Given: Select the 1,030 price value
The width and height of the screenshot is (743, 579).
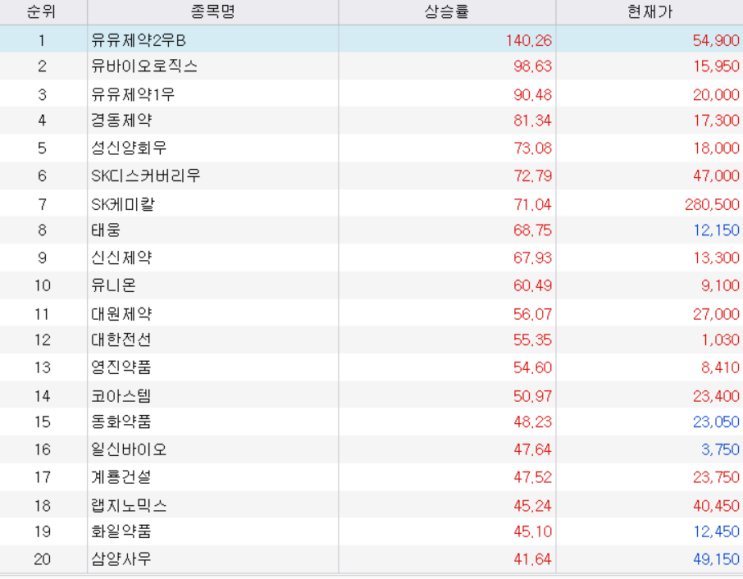Looking at the screenshot, I should pos(720,339).
